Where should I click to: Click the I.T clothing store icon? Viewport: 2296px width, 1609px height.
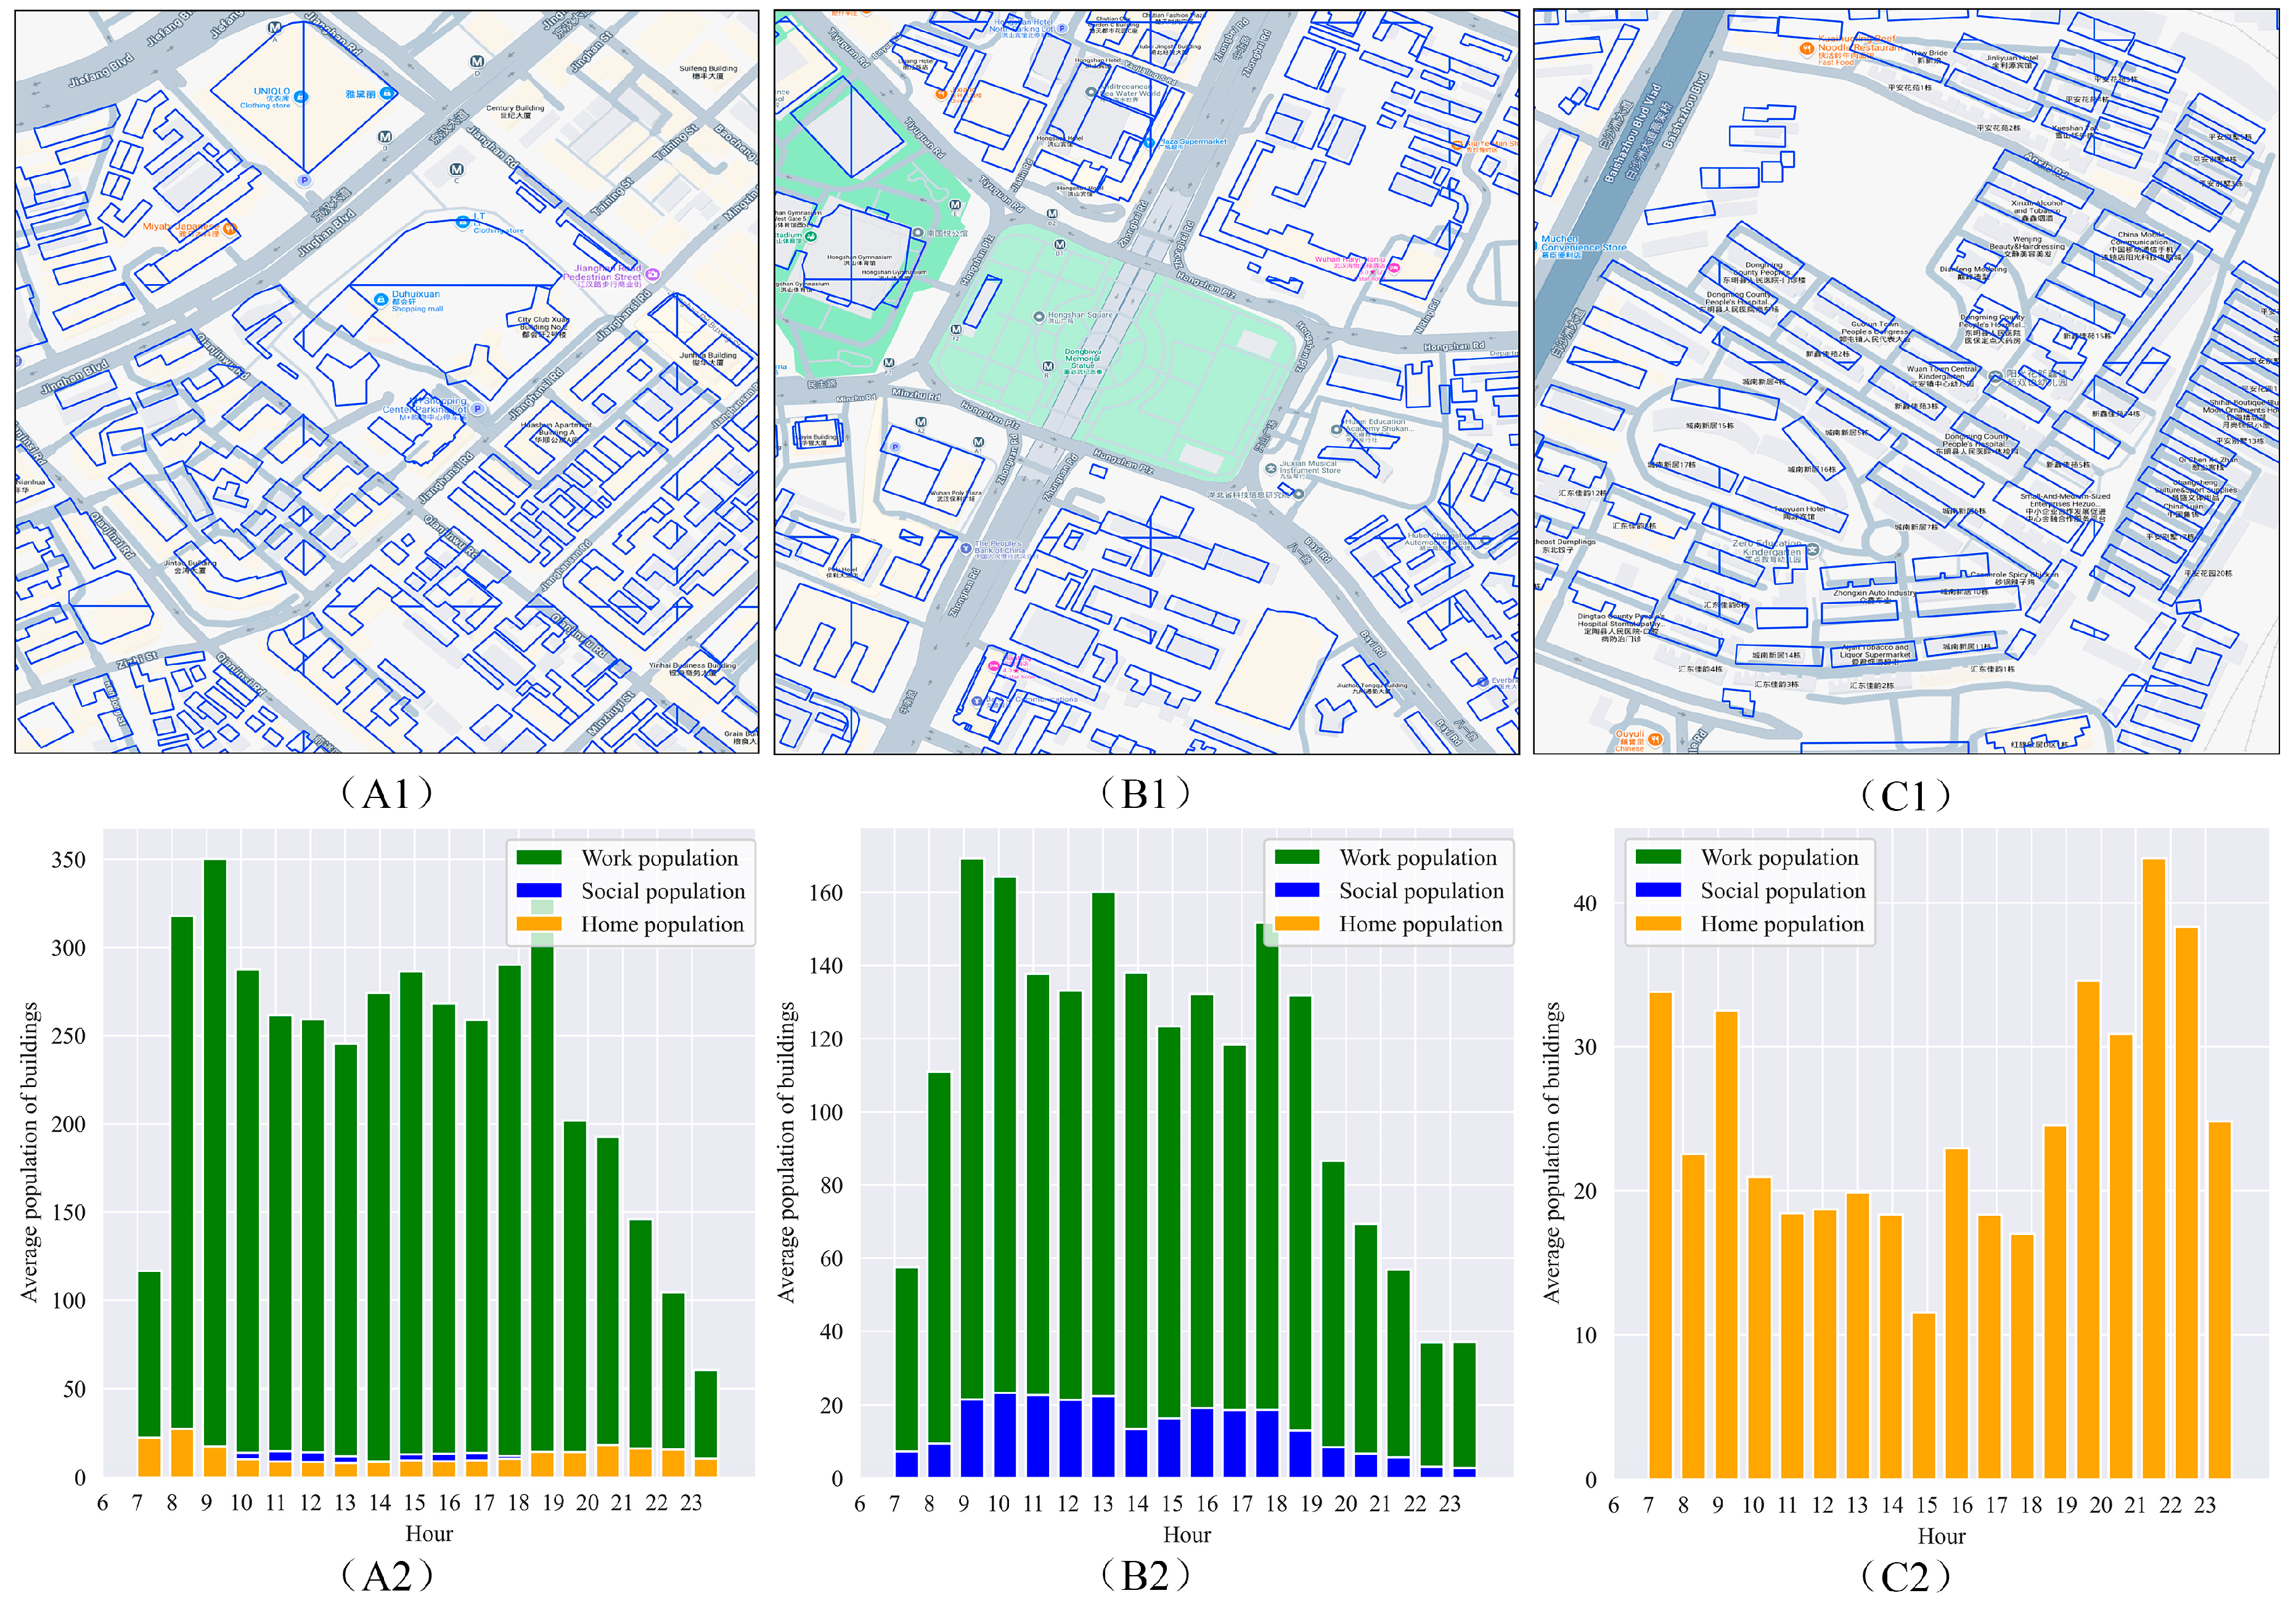coord(462,221)
